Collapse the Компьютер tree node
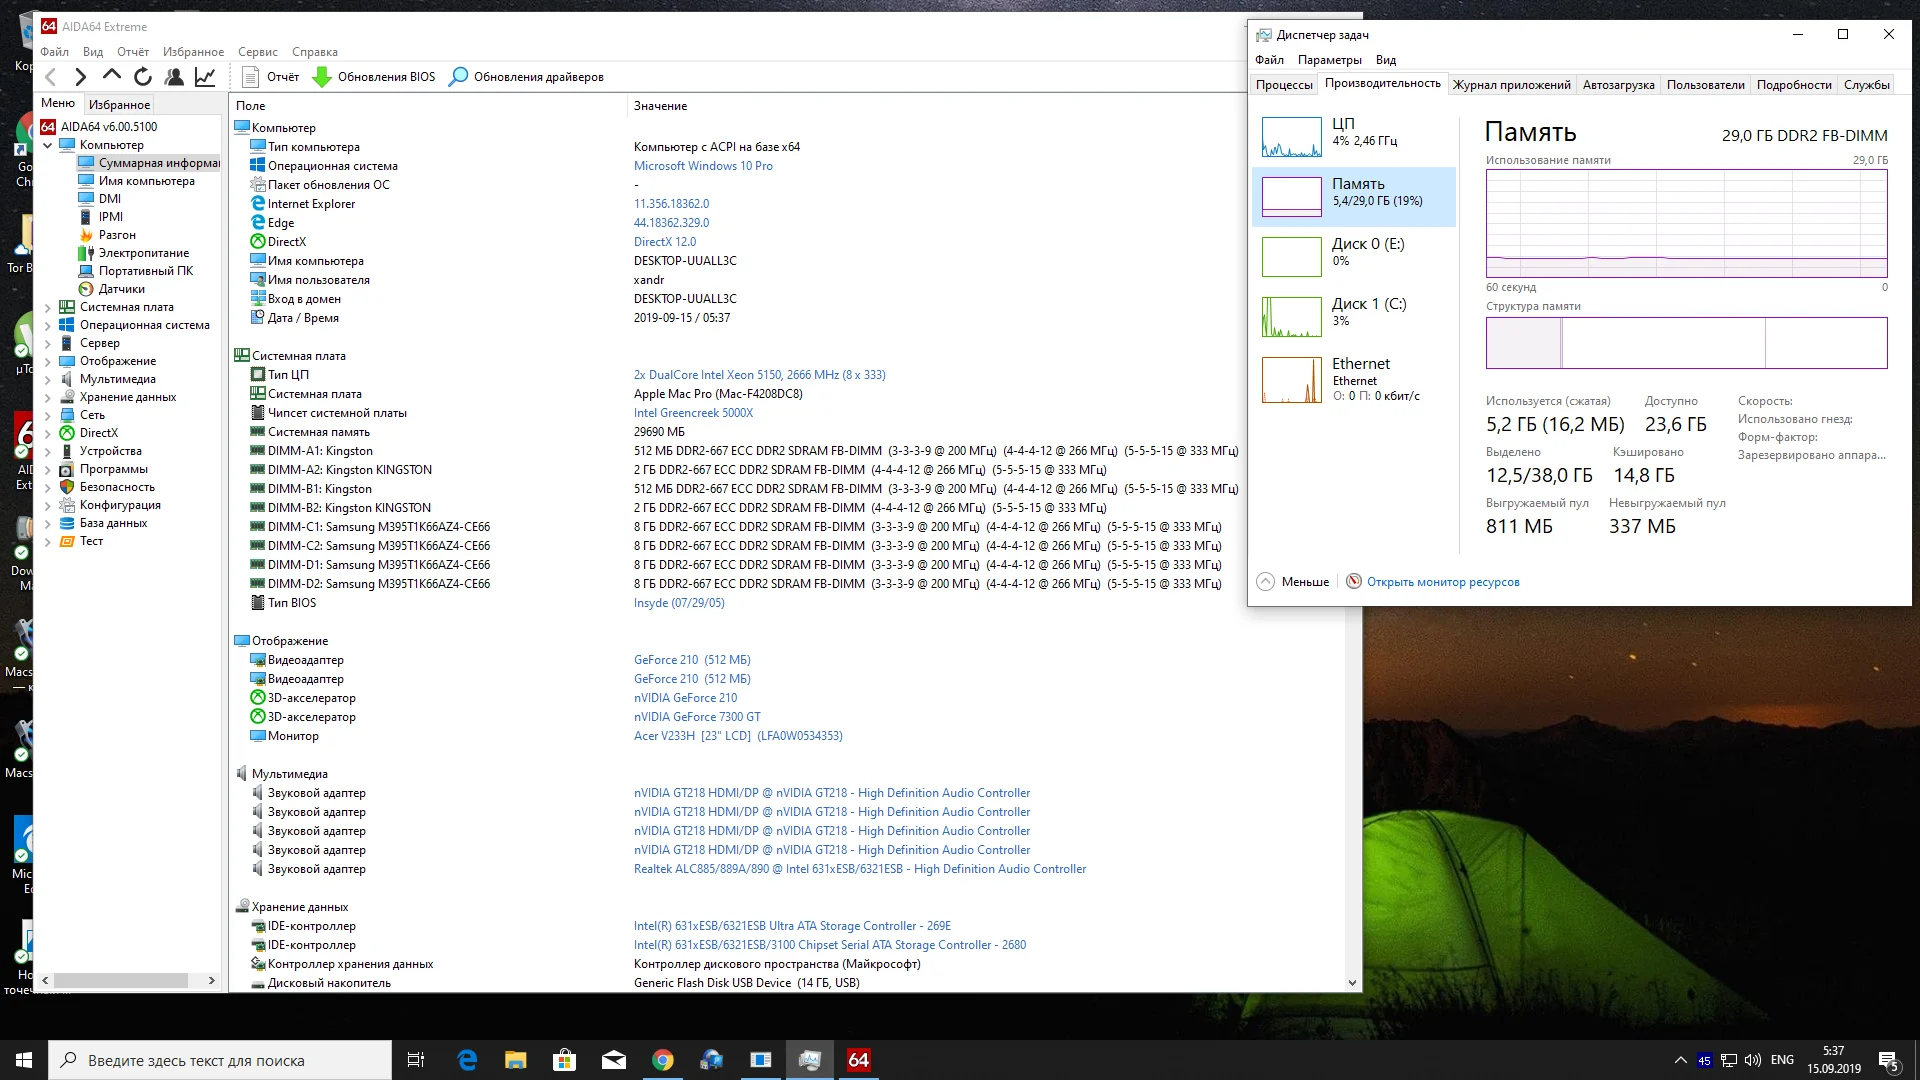This screenshot has height=1080, width=1920. (47, 145)
